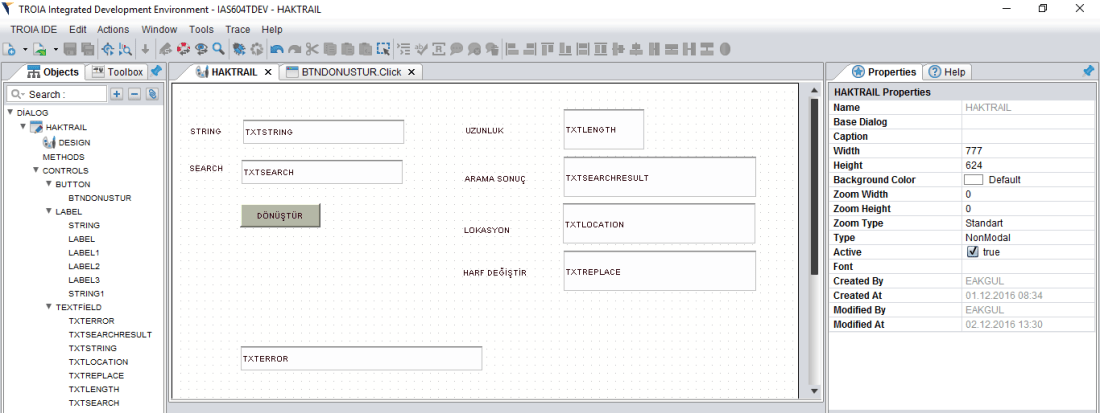Click the undo arrow in the toolbar
The width and height of the screenshot is (1100, 413).
tap(277, 48)
